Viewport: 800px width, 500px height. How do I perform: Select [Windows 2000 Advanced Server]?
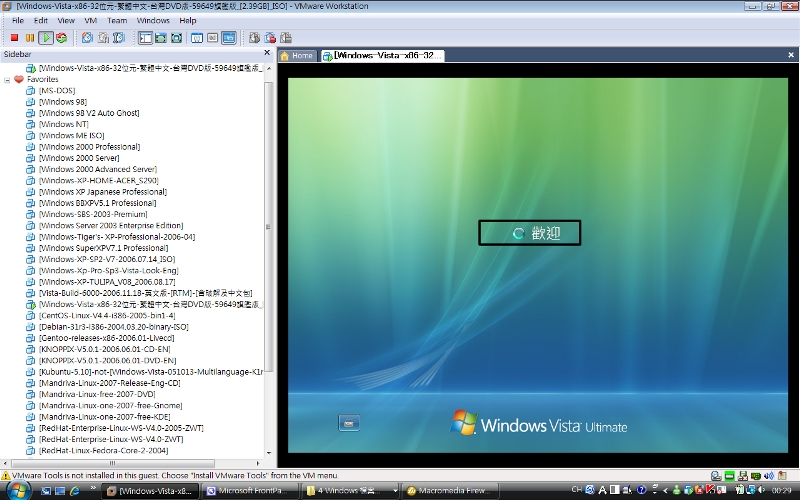pos(98,169)
